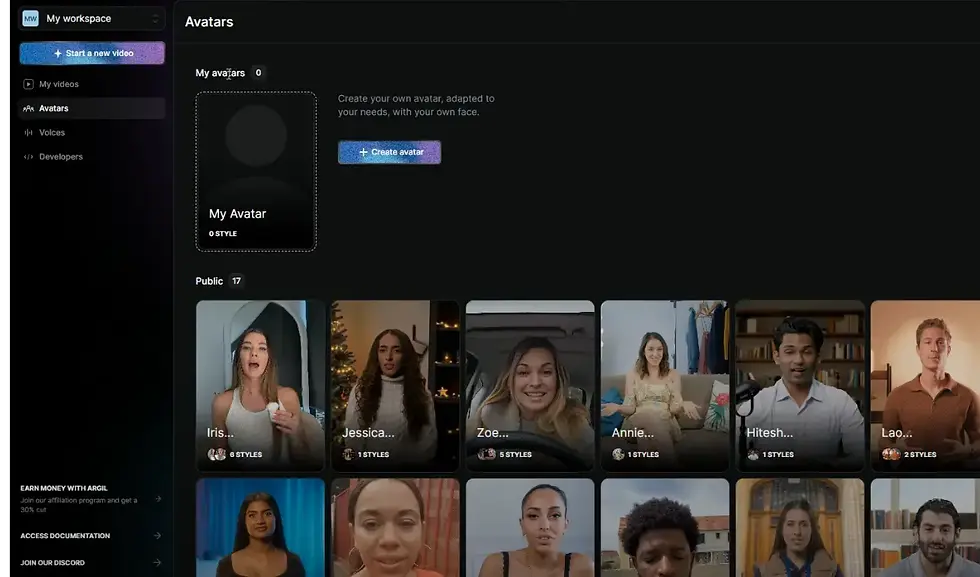The width and height of the screenshot is (980, 577).
Task: Click the Avatars page heading
Action: (x=209, y=22)
